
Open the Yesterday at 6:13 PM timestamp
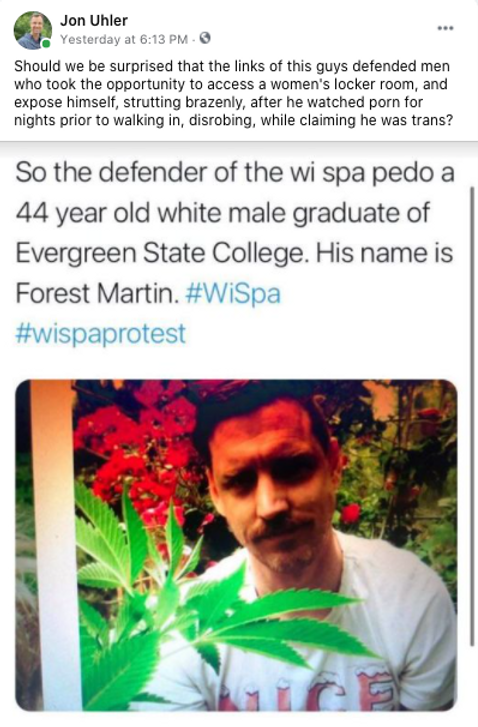tap(124, 39)
